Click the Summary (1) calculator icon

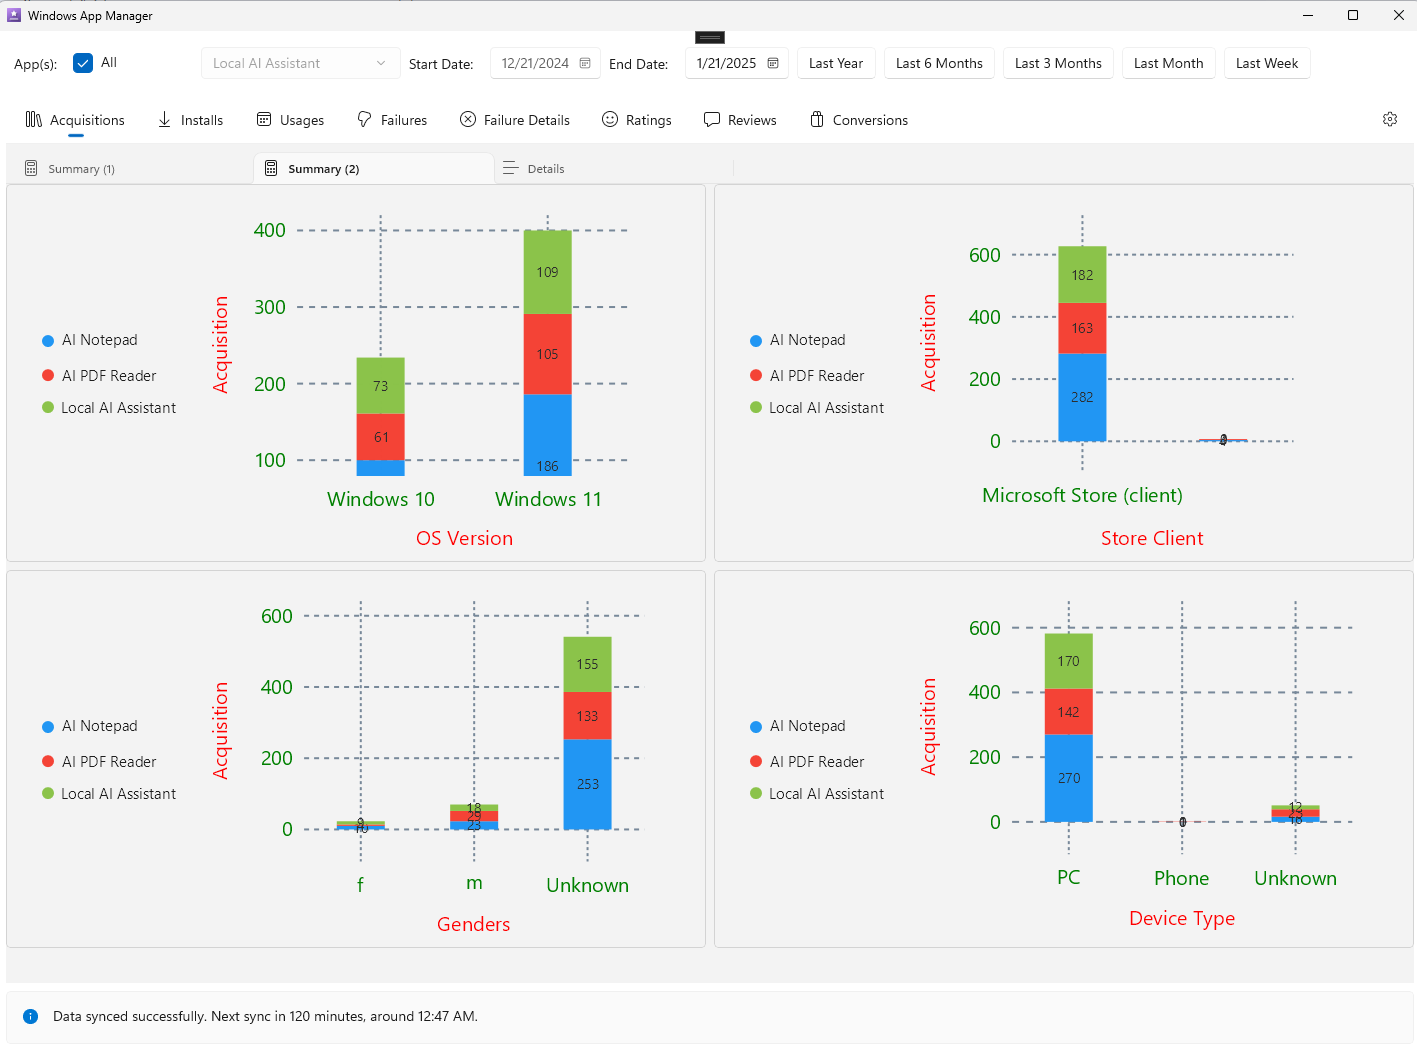[x=31, y=168]
